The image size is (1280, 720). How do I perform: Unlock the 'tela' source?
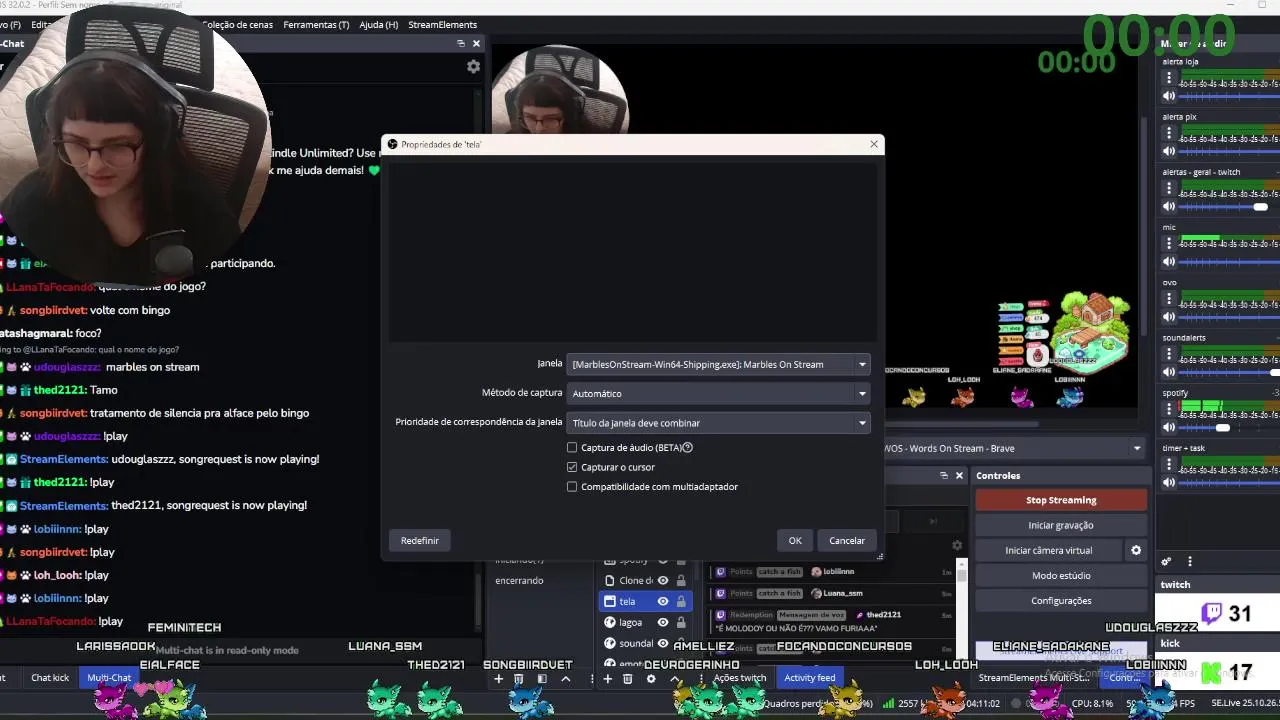click(681, 601)
